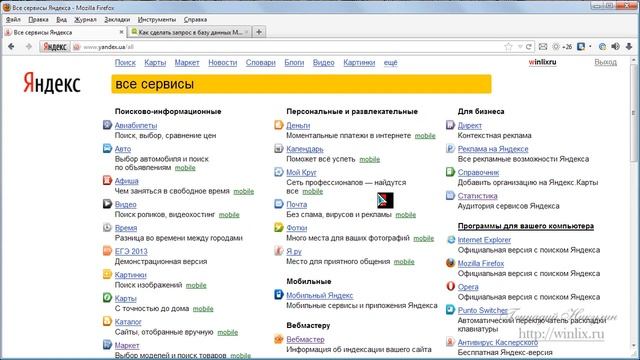The width and height of the screenshot is (640, 360).
Task: Reload the page with the refresh button
Action: coord(529,47)
